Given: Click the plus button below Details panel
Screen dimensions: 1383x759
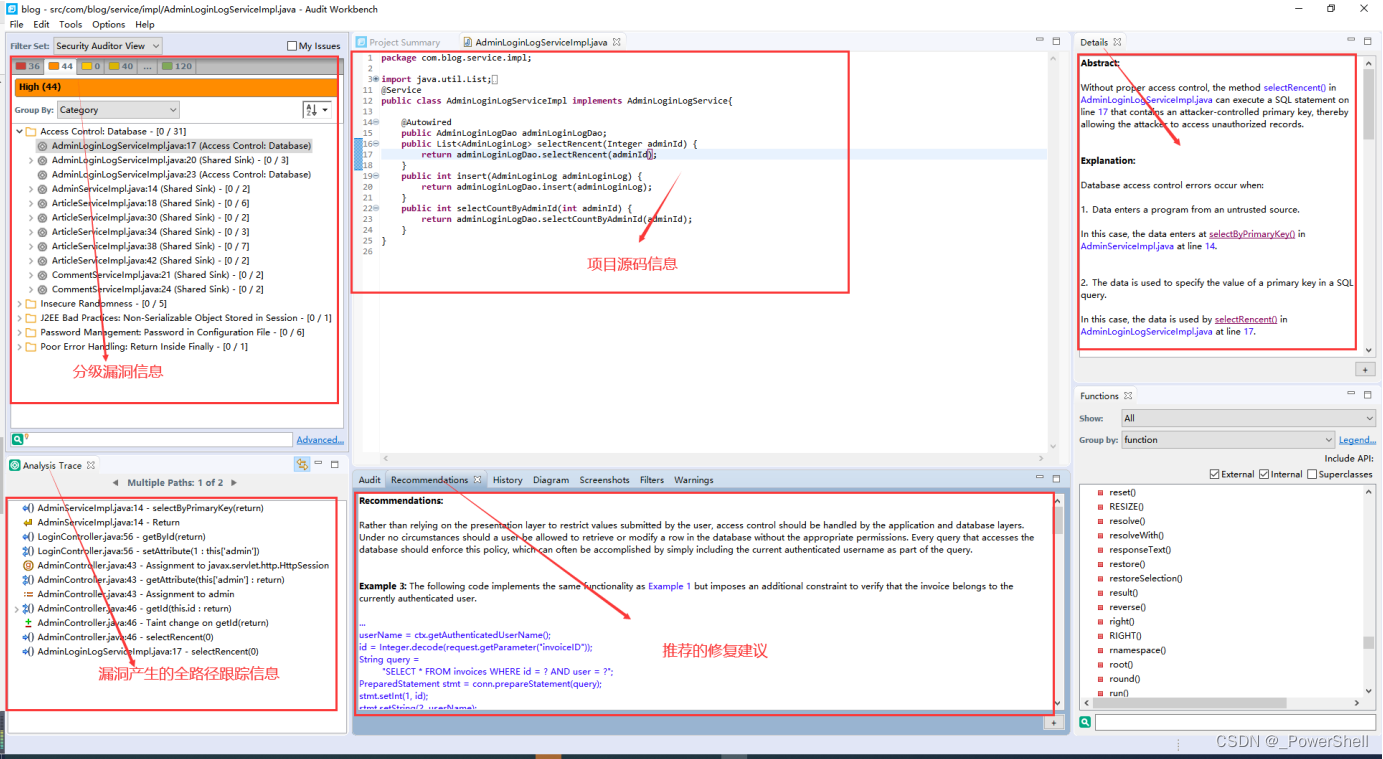Looking at the screenshot, I should pyautogui.click(x=1366, y=369).
